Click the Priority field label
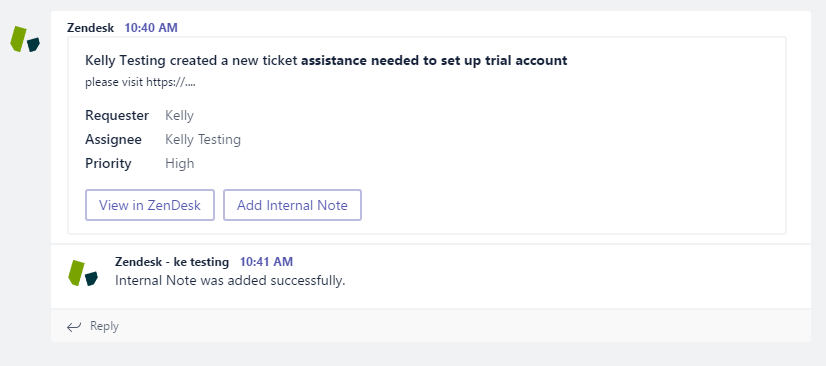 (x=108, y=163)
